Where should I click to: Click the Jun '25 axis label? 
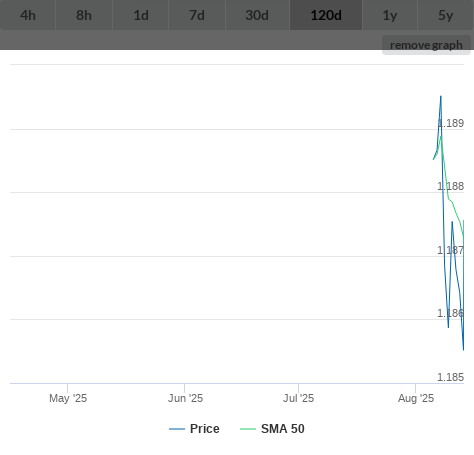(185, 398)
